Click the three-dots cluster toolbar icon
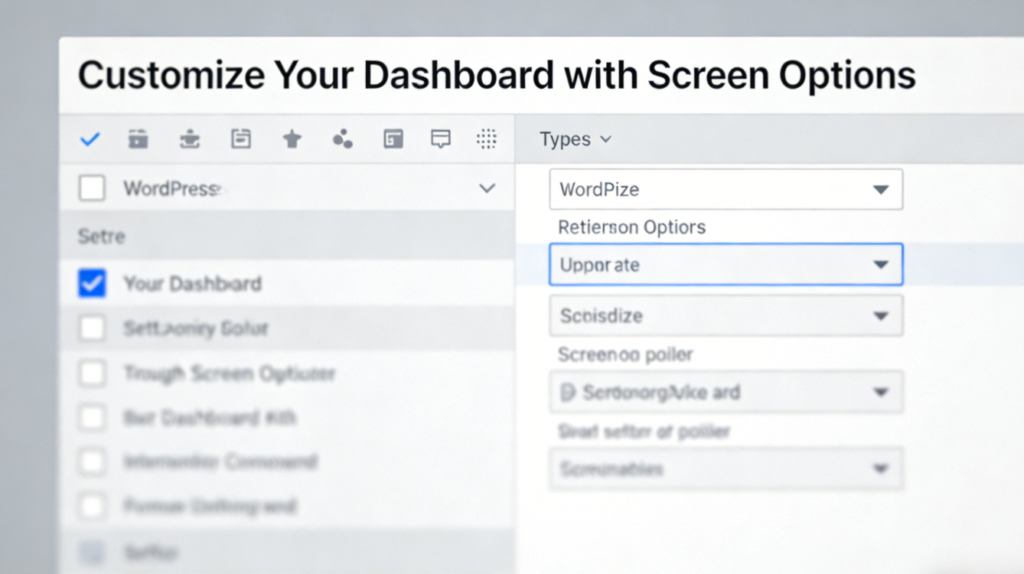1024x574 pixels. point(342,140)
